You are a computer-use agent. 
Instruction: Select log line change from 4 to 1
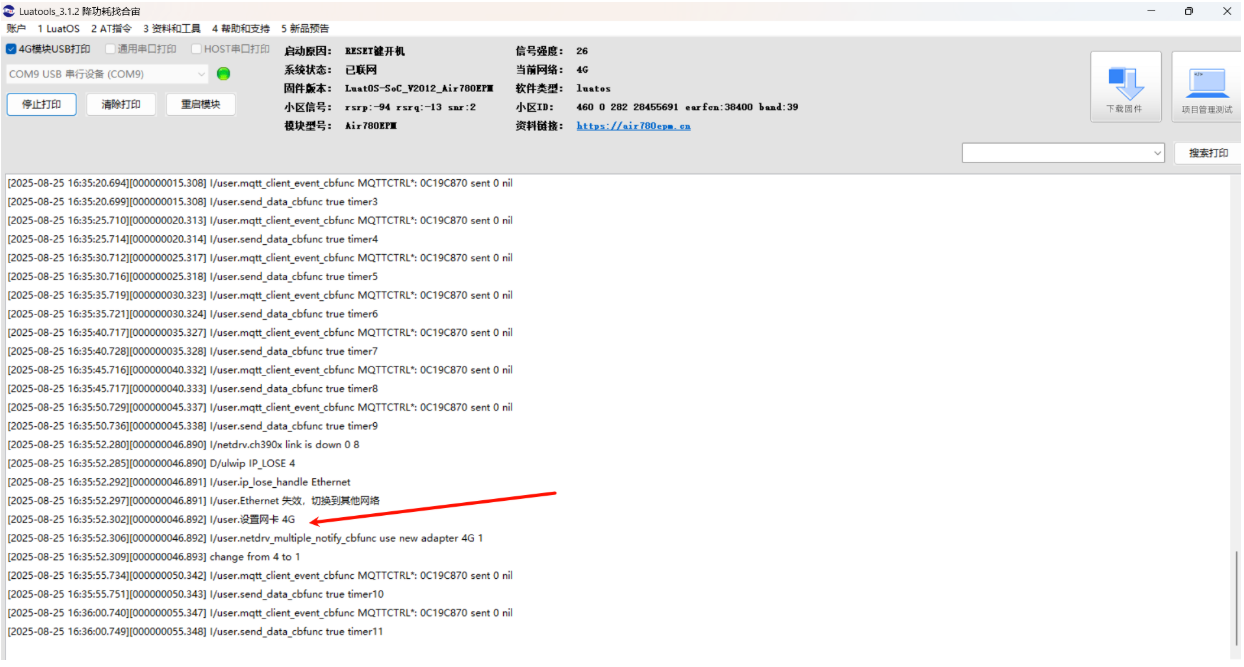click(153, 557)
